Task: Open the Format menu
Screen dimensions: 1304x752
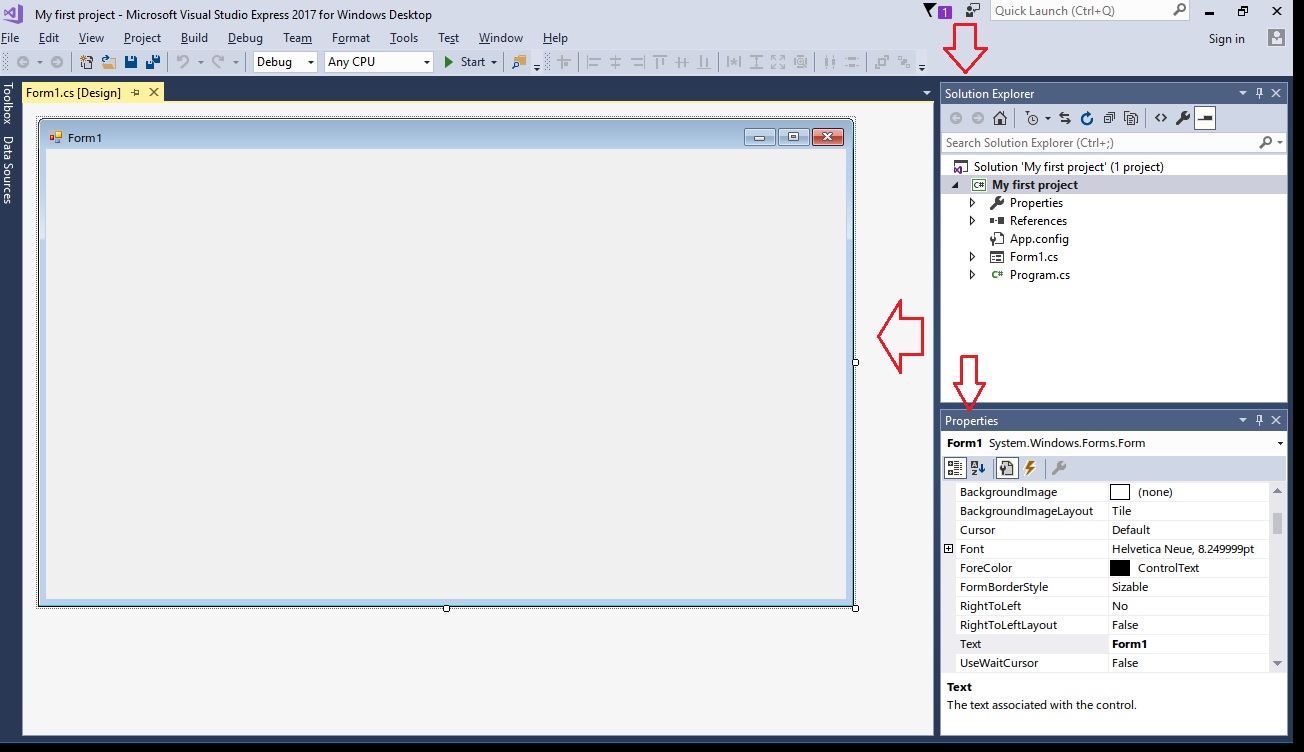Action: [x=351, y=38]
